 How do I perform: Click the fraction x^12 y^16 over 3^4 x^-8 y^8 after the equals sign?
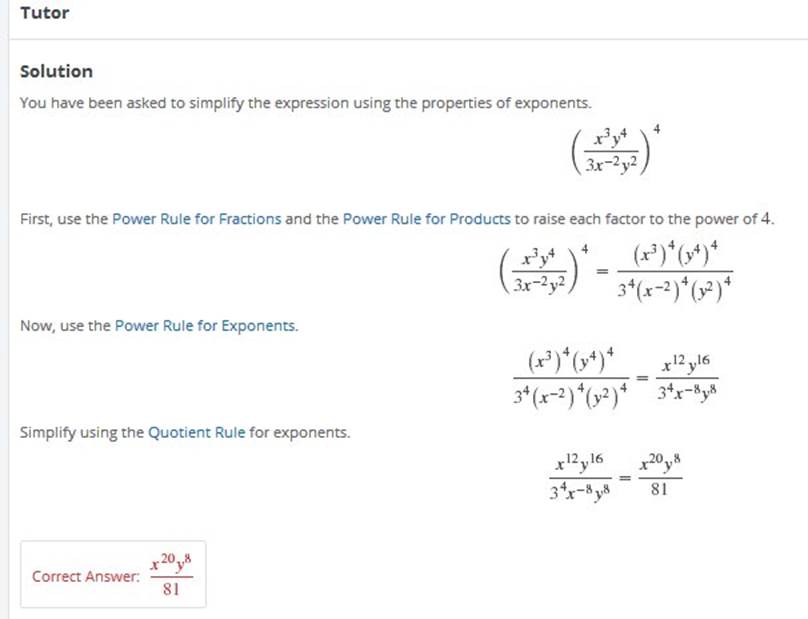[687, 377]
